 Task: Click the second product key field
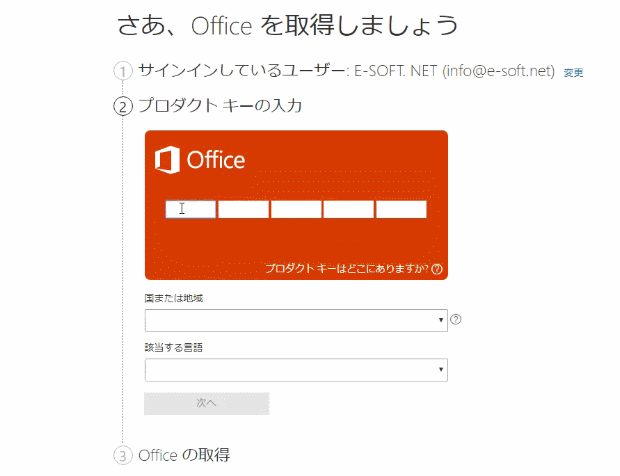tap(243, 209)
